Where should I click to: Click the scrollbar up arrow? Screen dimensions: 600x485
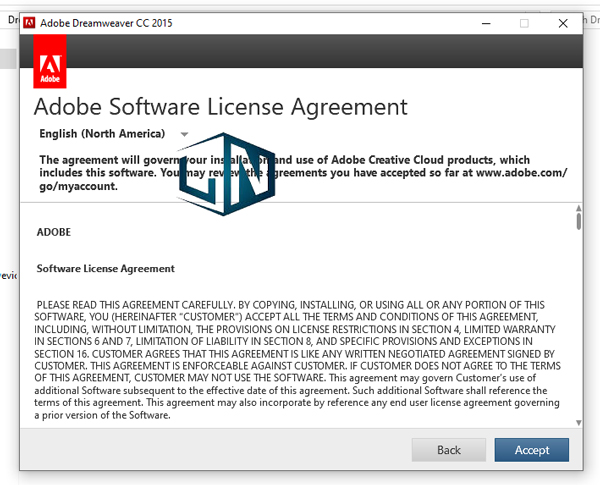click(x=579, y=208)
